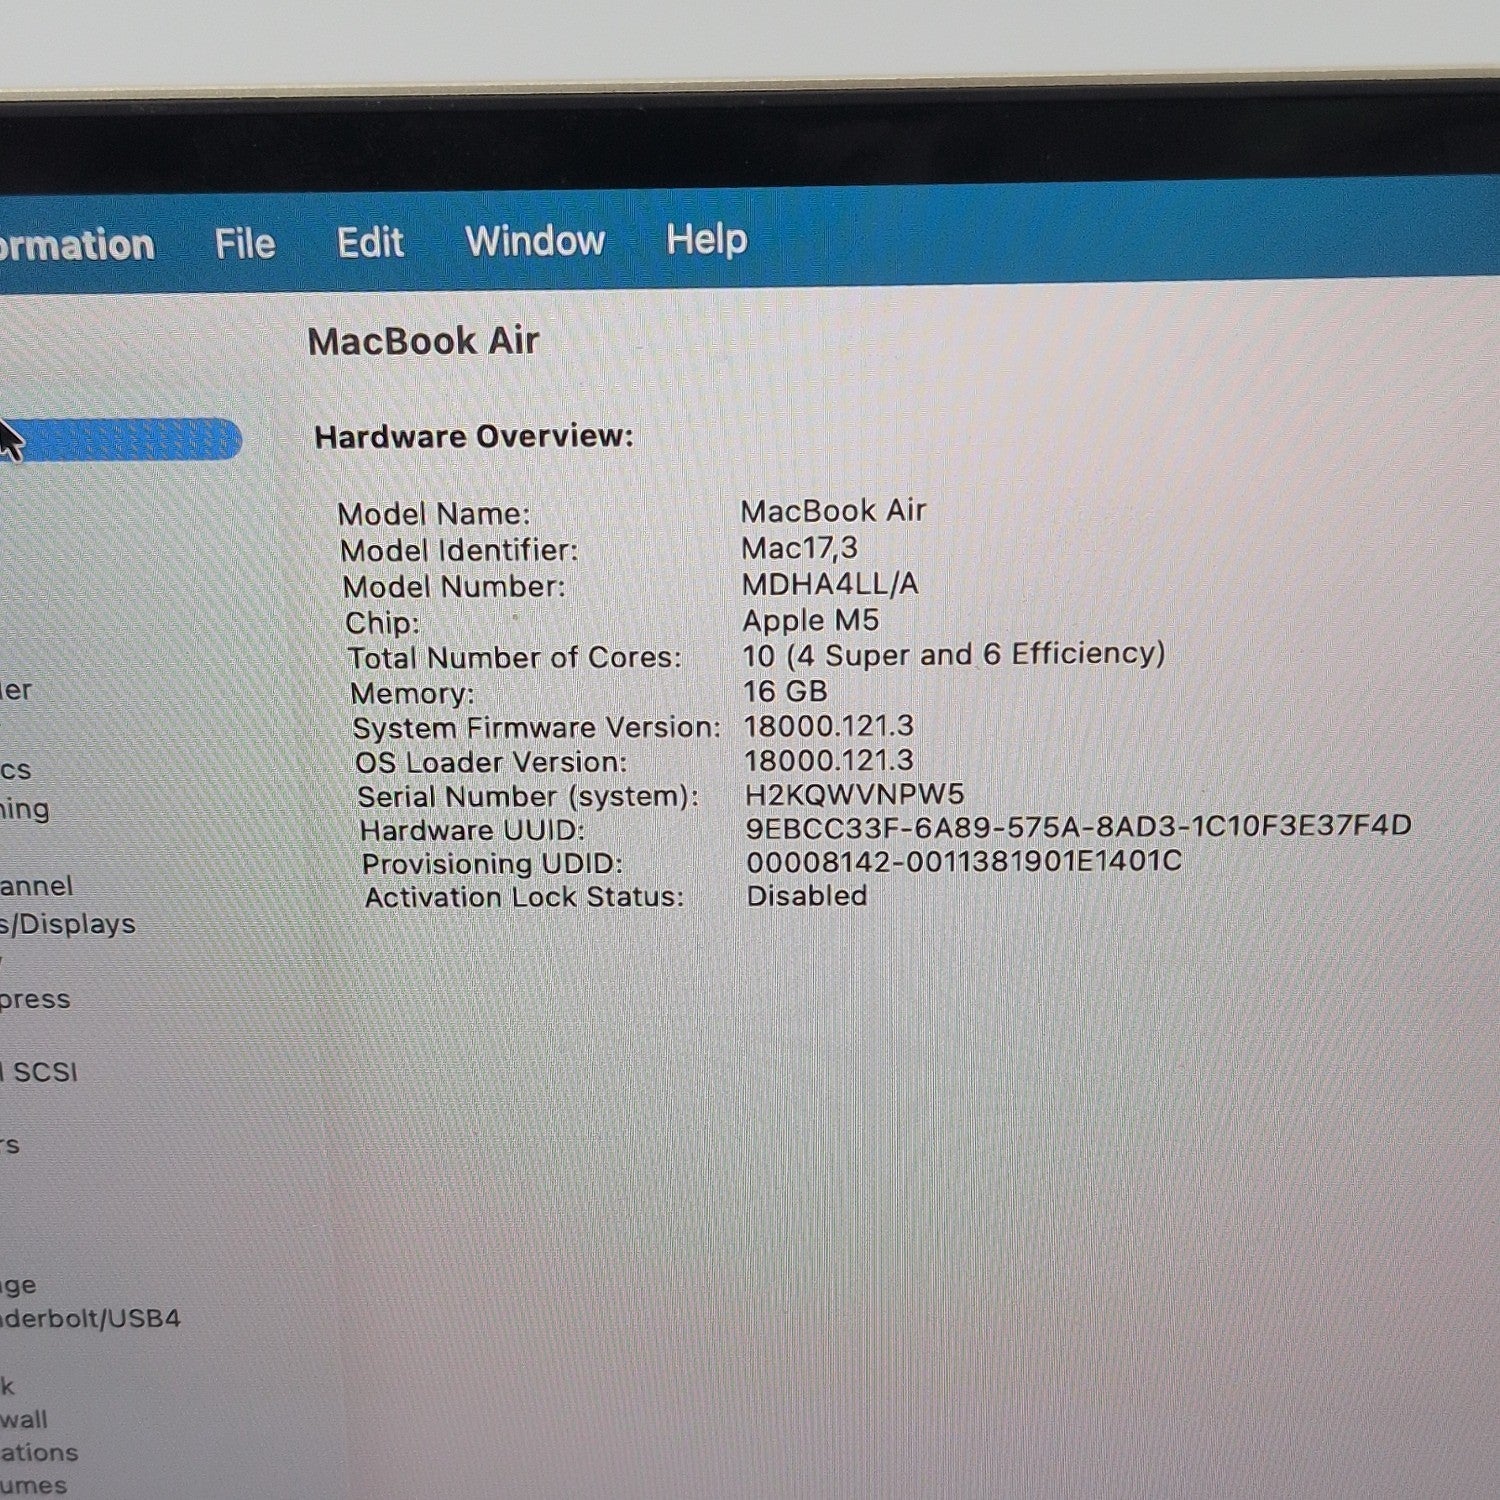1500x1500 pixels.
Task: Click the 'Activation Lock Status:' label
Action: click(524, 897)
